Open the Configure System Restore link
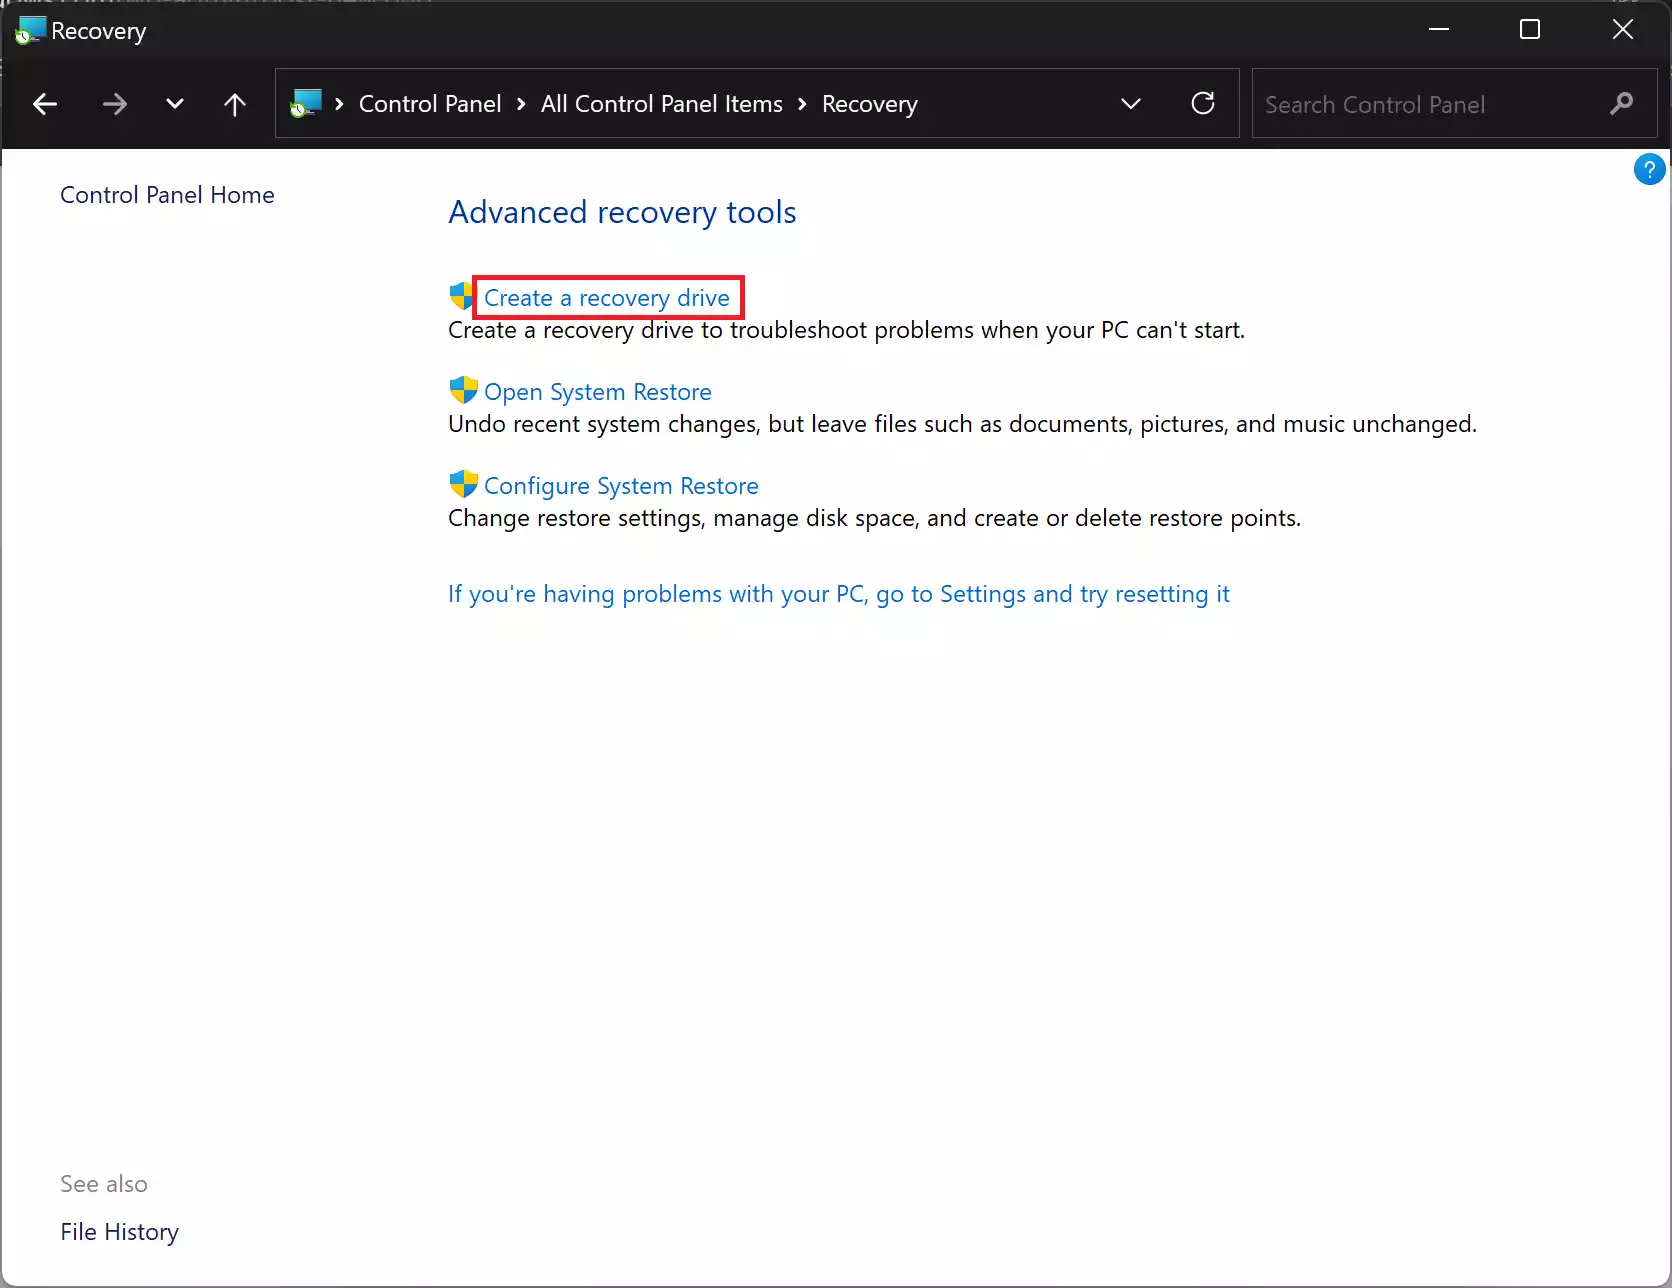 click(x=621, y=486)
